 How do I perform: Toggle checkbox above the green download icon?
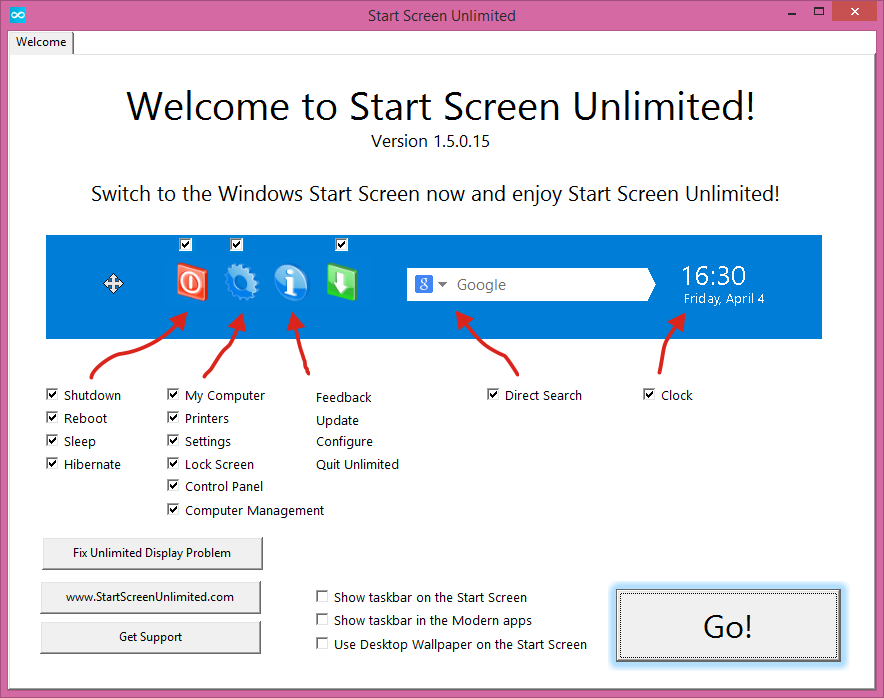(x=341, y=244)
